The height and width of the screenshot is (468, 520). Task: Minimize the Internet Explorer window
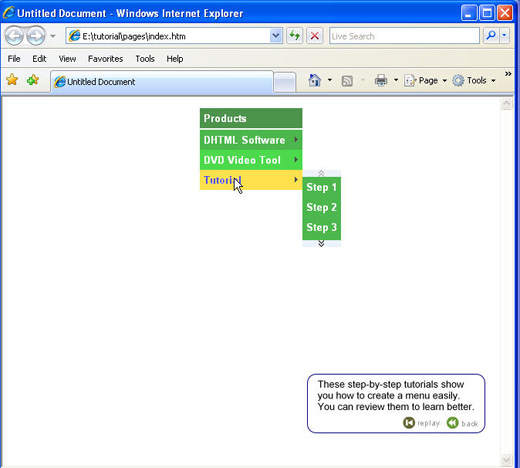(469, 13)
